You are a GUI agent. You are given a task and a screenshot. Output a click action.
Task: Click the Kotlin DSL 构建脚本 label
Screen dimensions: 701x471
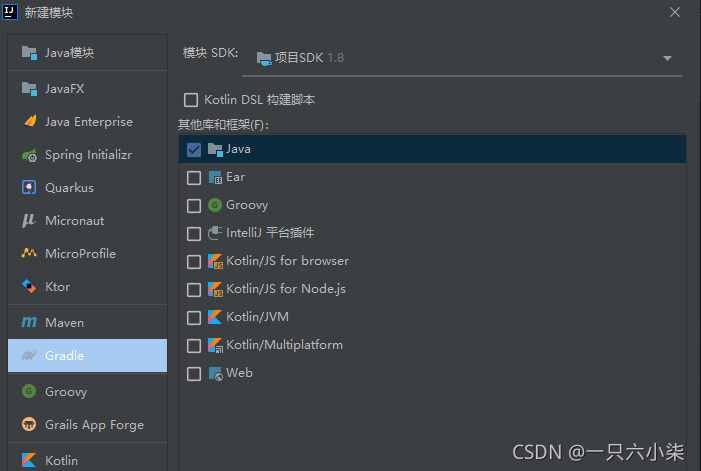click(x=259, y=100)
